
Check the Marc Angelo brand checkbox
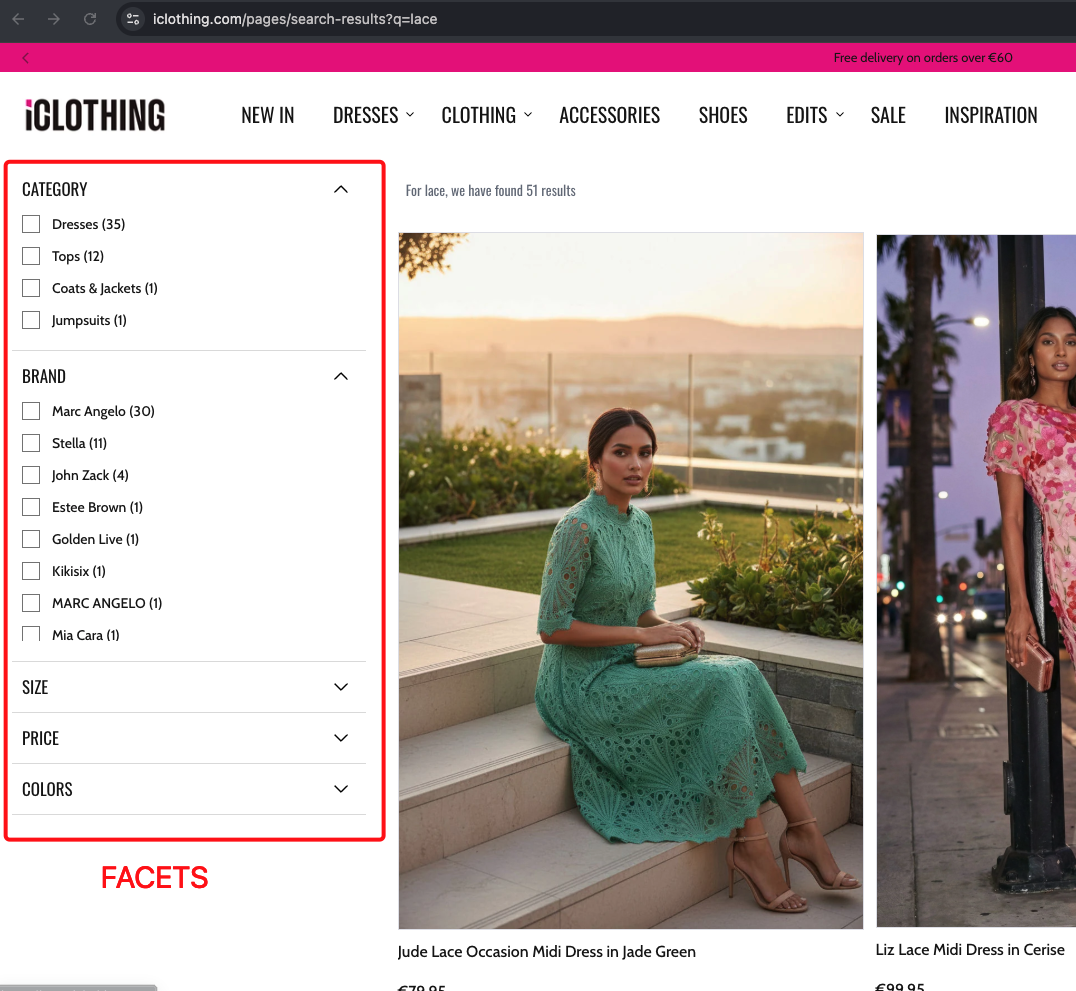coord(30,411)
